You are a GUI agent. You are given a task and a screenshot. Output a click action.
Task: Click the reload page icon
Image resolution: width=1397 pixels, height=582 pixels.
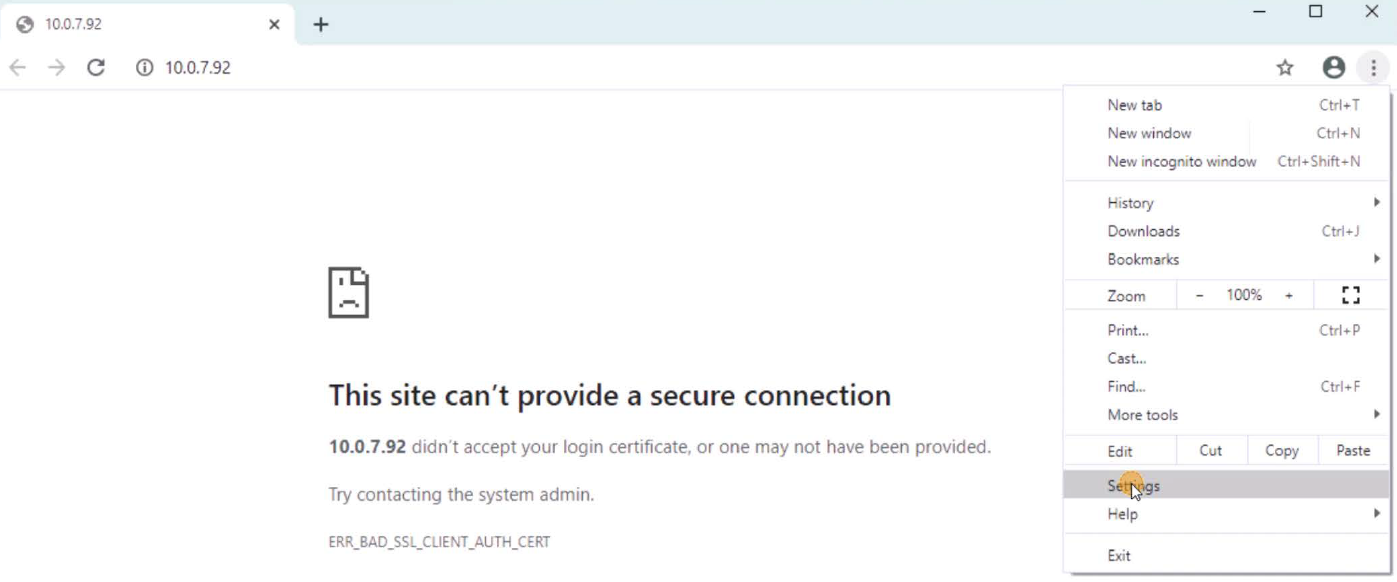96,68
